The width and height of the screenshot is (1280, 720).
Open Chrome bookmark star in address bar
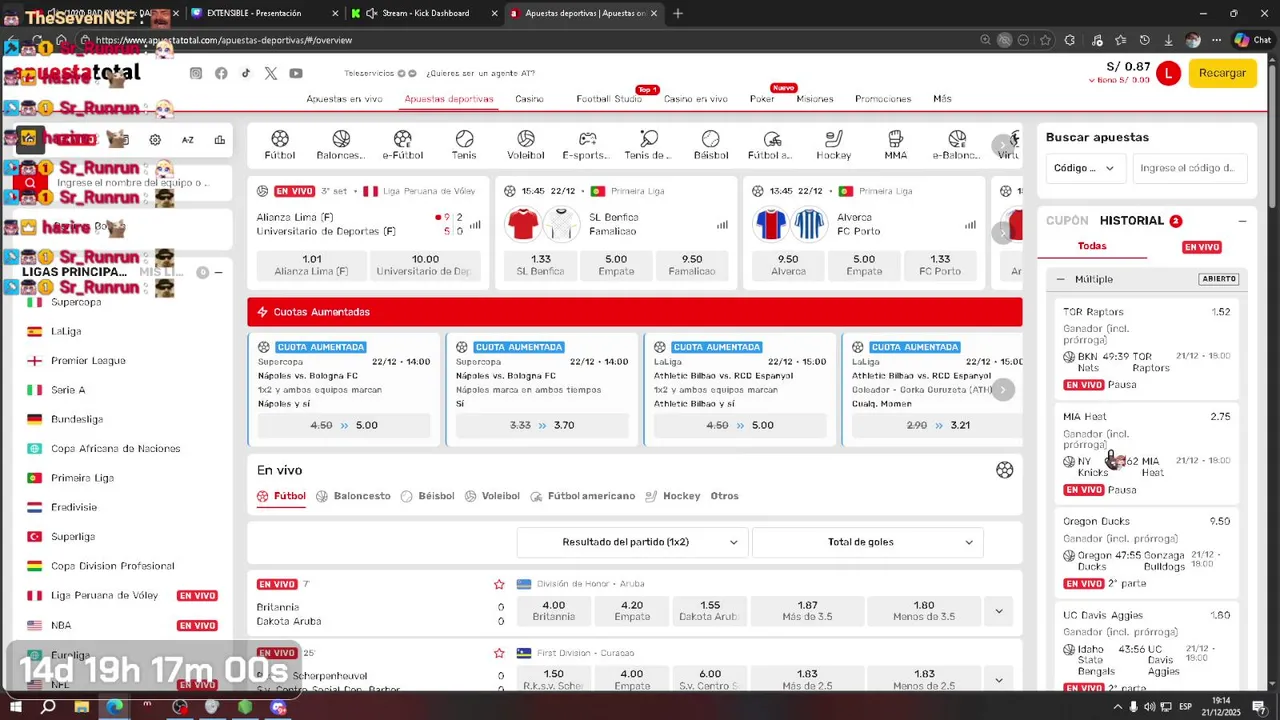1045,40
